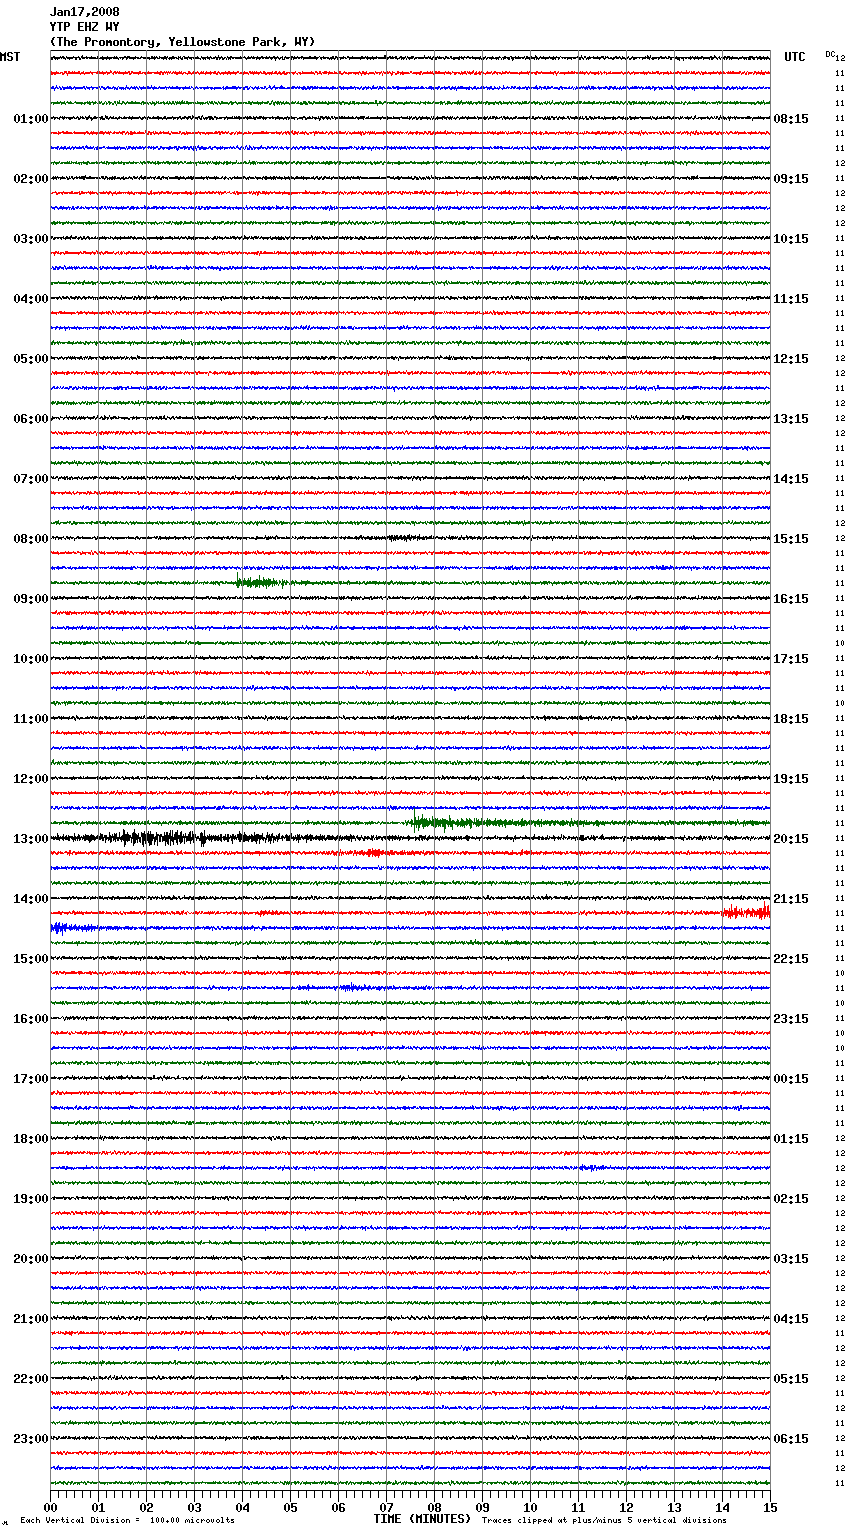Click the 08 minute tick label

[x=435, y=1507]
